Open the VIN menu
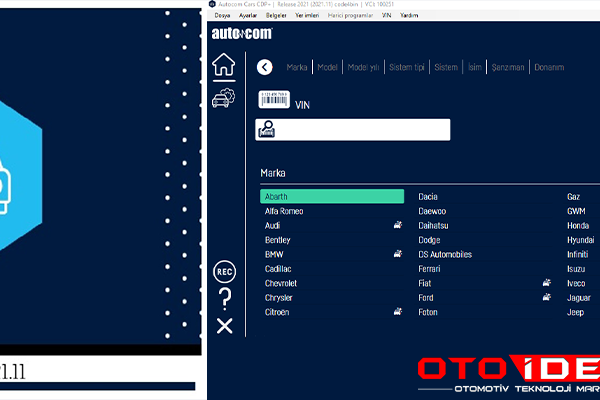The height and width of the screenshot is (400, 600). 386,16
